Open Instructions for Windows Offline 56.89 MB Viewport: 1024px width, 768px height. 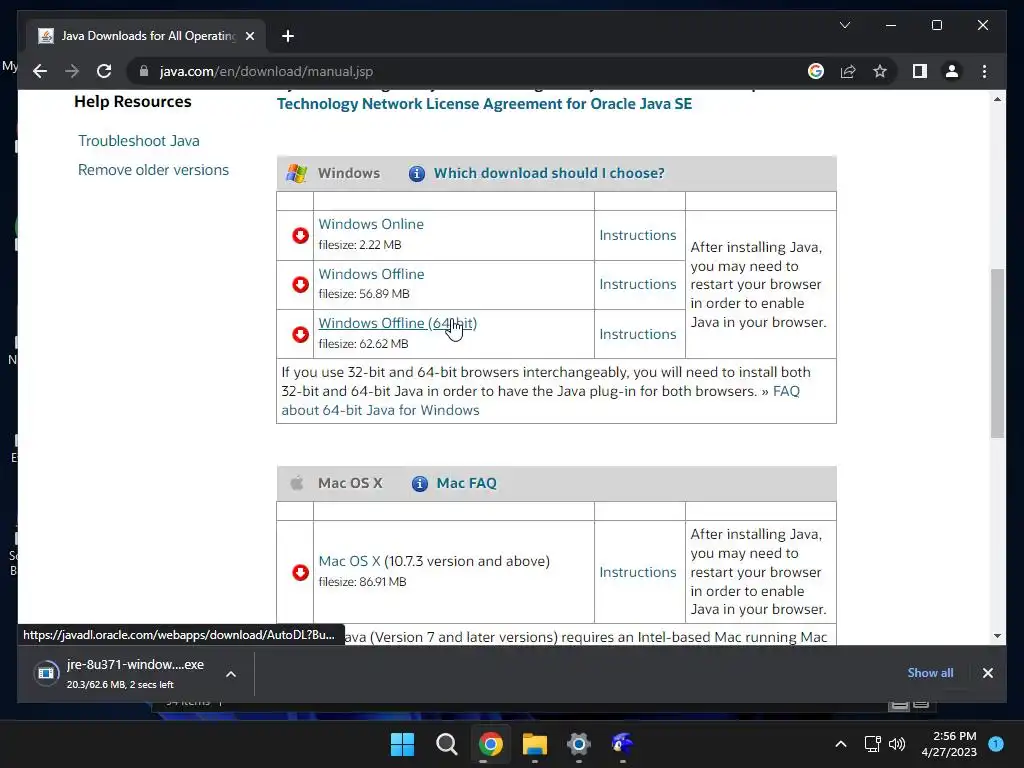coord(638,284)
